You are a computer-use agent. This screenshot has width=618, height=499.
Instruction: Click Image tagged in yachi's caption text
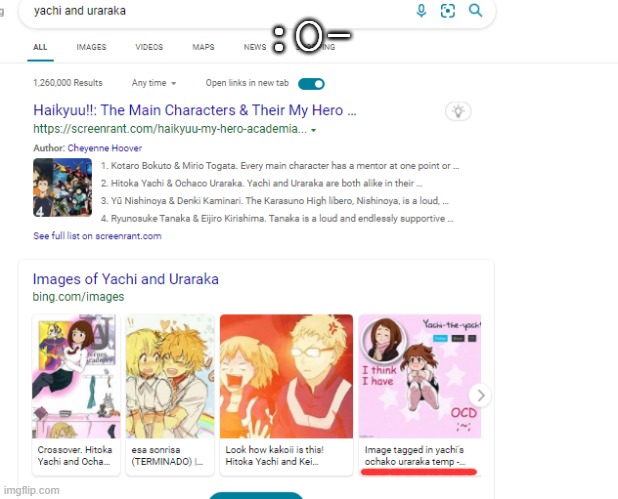[x=415, y=456]
